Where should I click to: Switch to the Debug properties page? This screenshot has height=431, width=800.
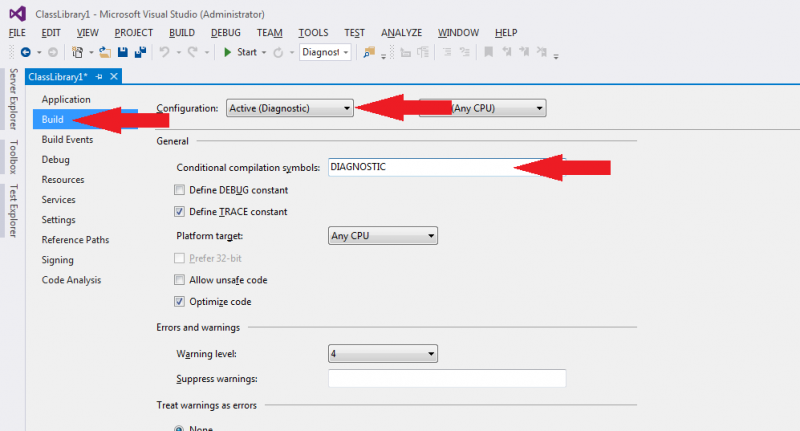[x=56, y=160]
